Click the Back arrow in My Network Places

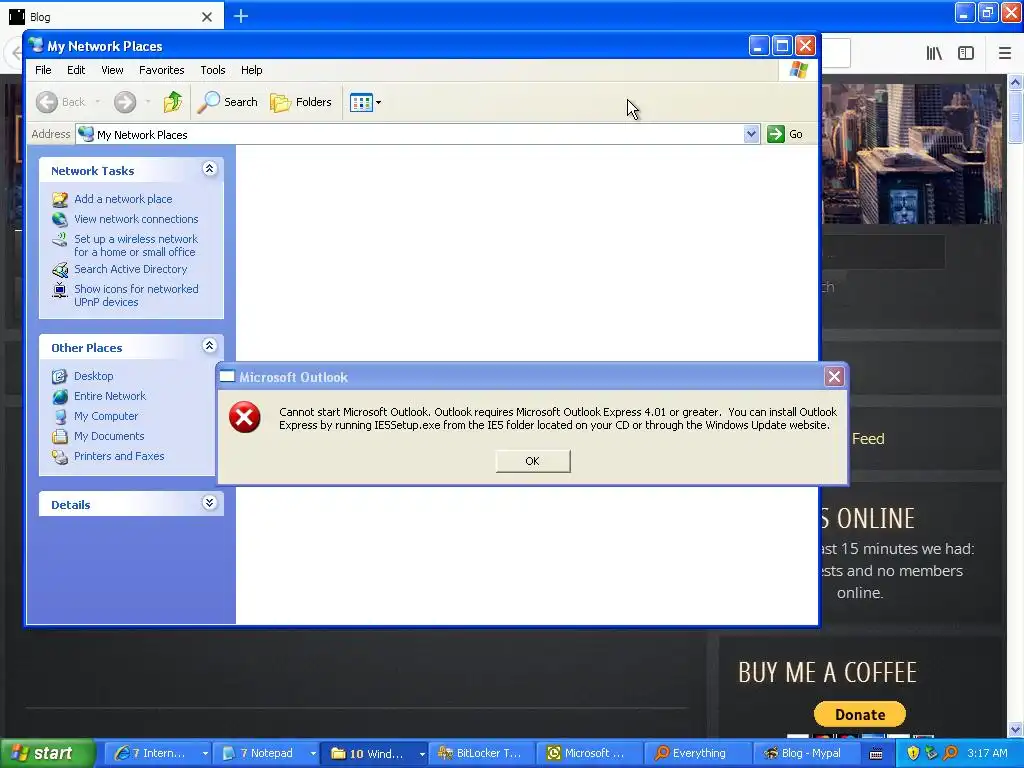coord(46,102)
